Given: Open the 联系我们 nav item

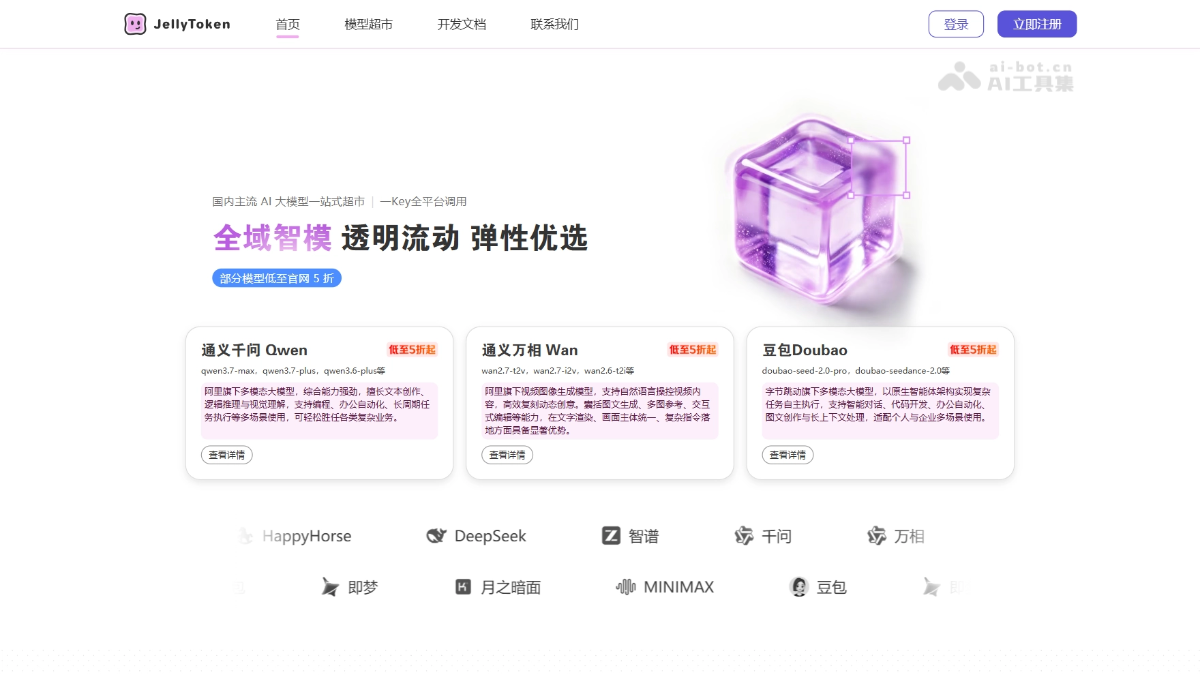Looking at the screenshot, I should pos(555,24).
